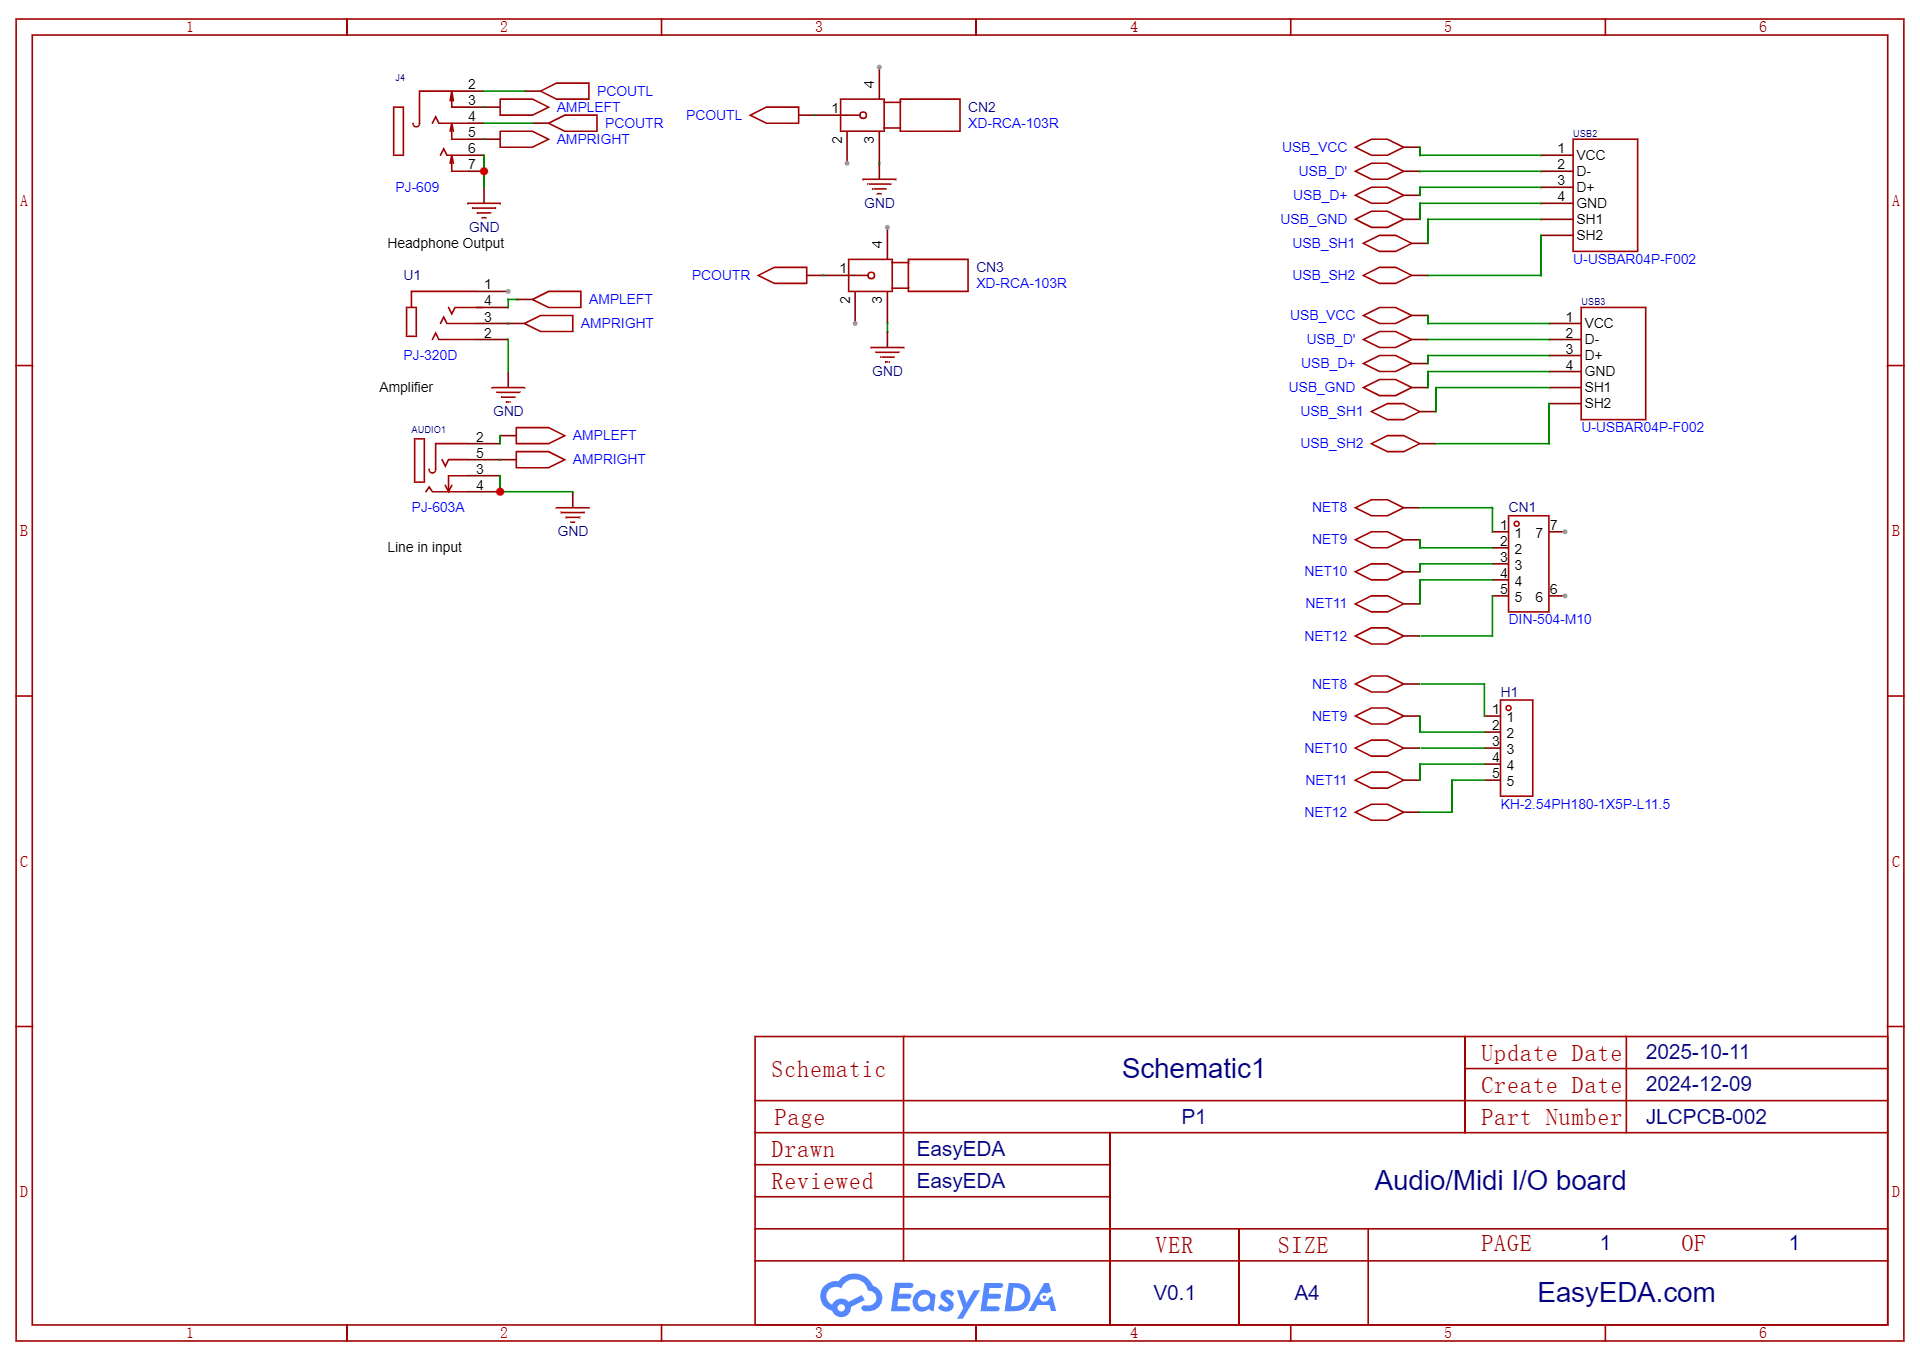Select the 'Amplifier' text label
This screenshot has height=1360, width=1920.
(406, 387)
